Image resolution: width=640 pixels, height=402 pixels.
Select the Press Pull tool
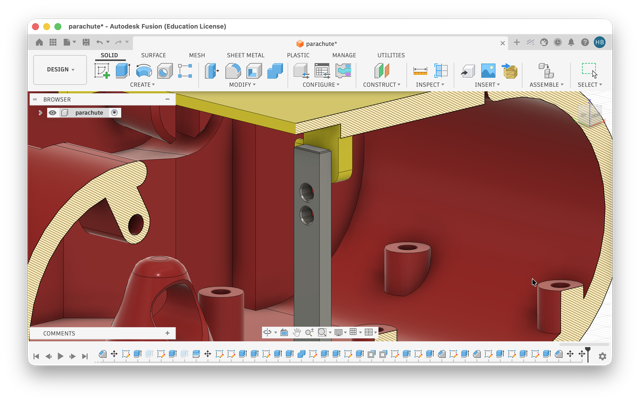212,71
